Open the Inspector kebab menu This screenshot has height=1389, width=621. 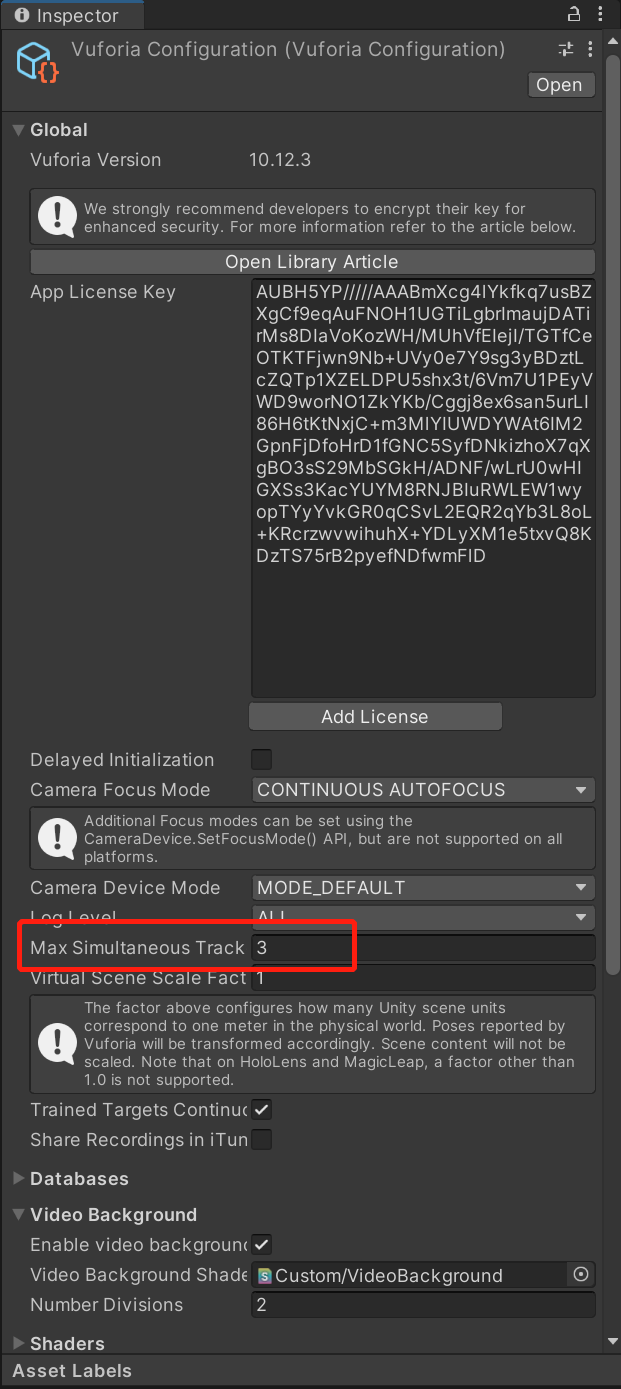598,14
